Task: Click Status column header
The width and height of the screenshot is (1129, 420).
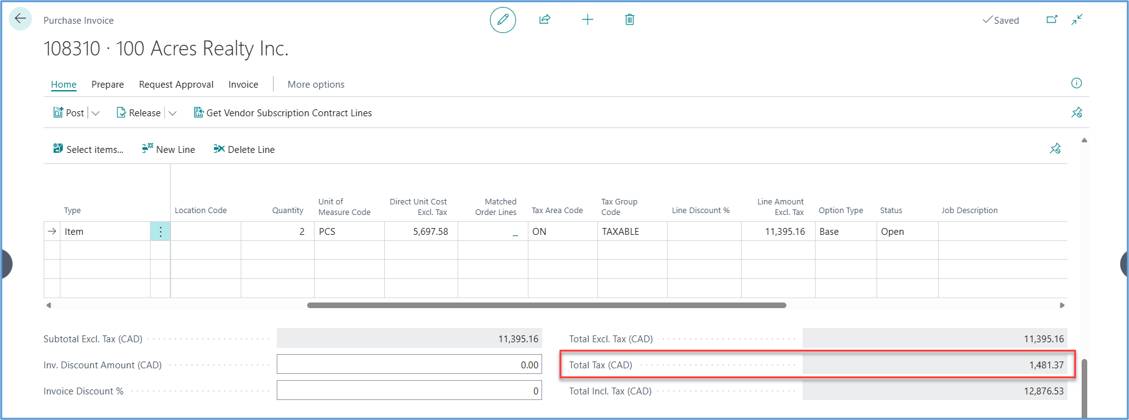Action: [x=891, y=210]
